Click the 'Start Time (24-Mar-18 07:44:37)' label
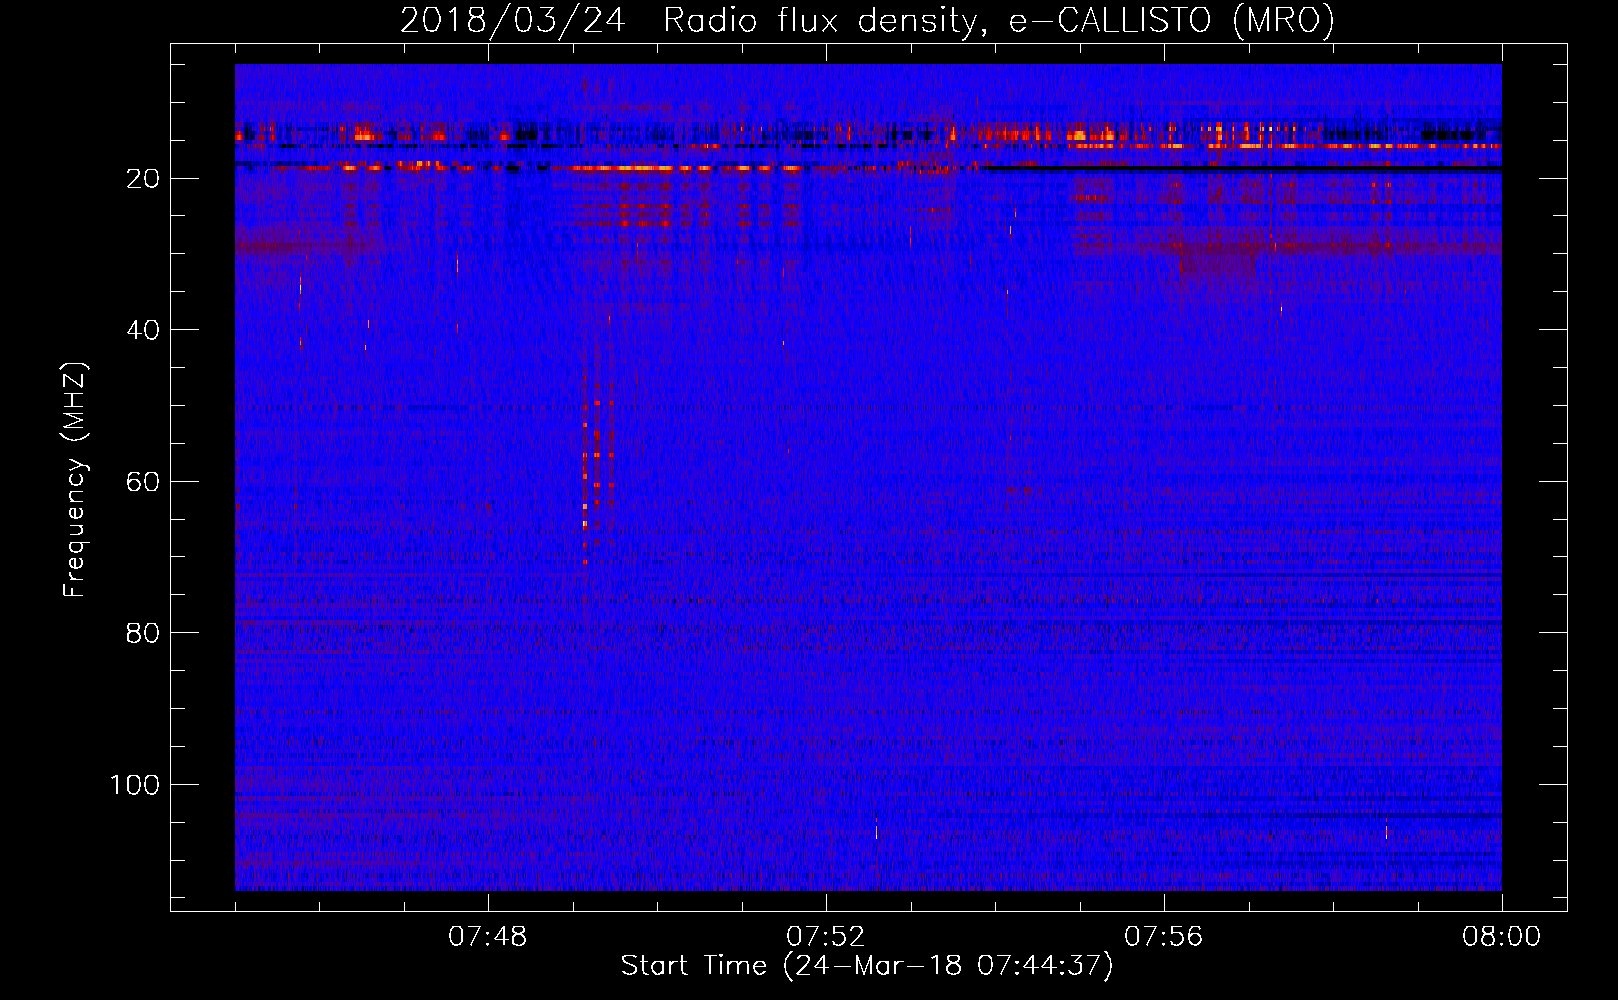 click(867, 965)
